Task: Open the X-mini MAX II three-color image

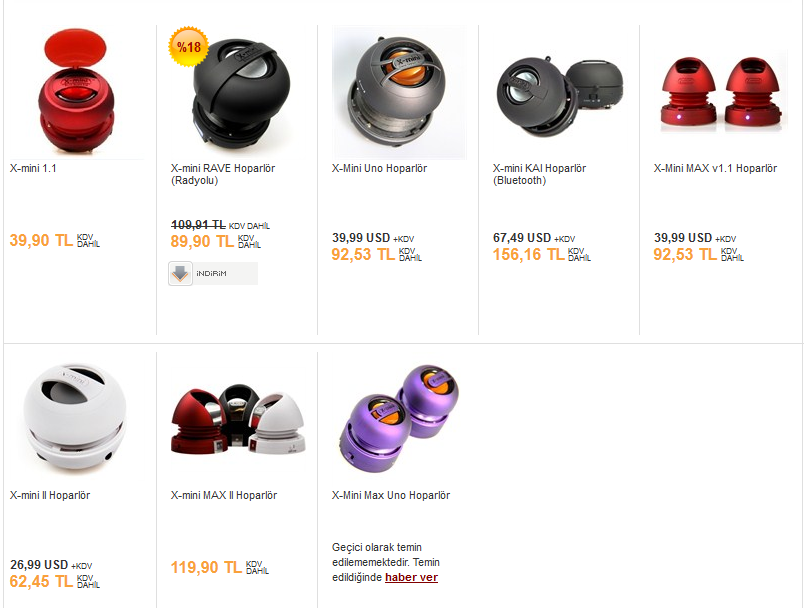Action: [x=237, y=419]
